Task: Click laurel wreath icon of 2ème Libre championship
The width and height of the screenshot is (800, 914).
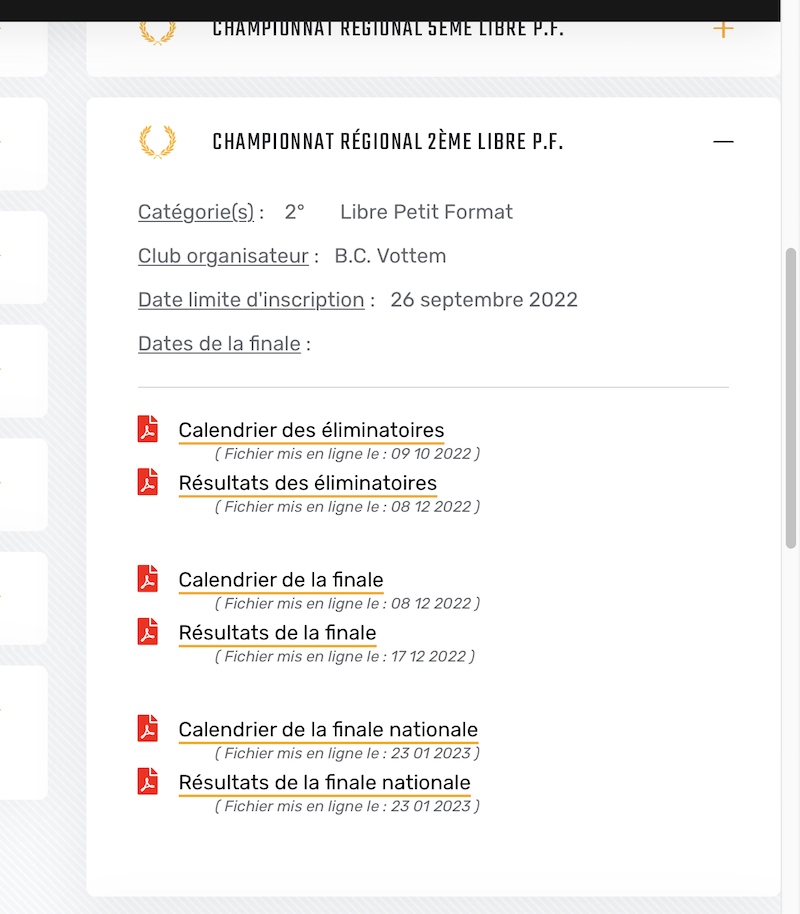Action: tap(157, 142)
